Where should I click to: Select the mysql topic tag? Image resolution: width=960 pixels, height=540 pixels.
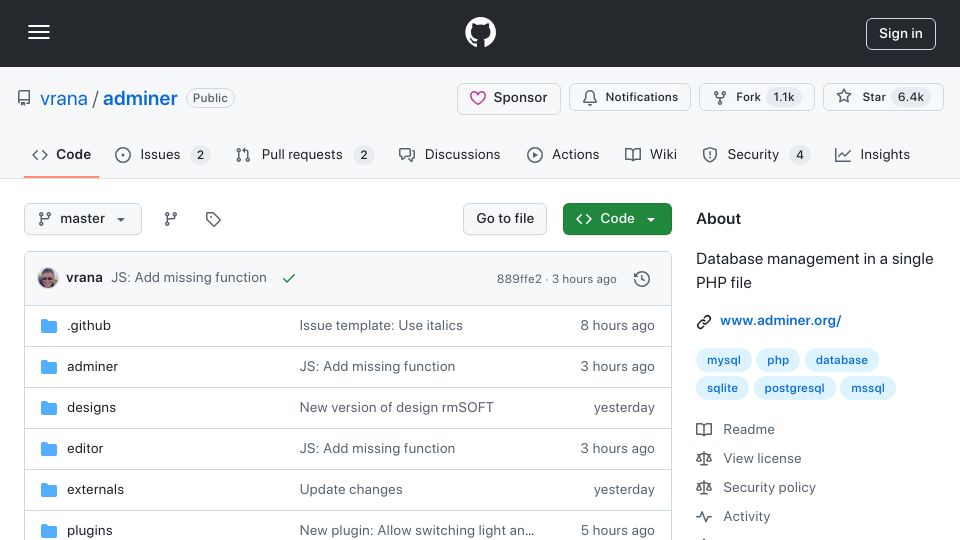724,360
